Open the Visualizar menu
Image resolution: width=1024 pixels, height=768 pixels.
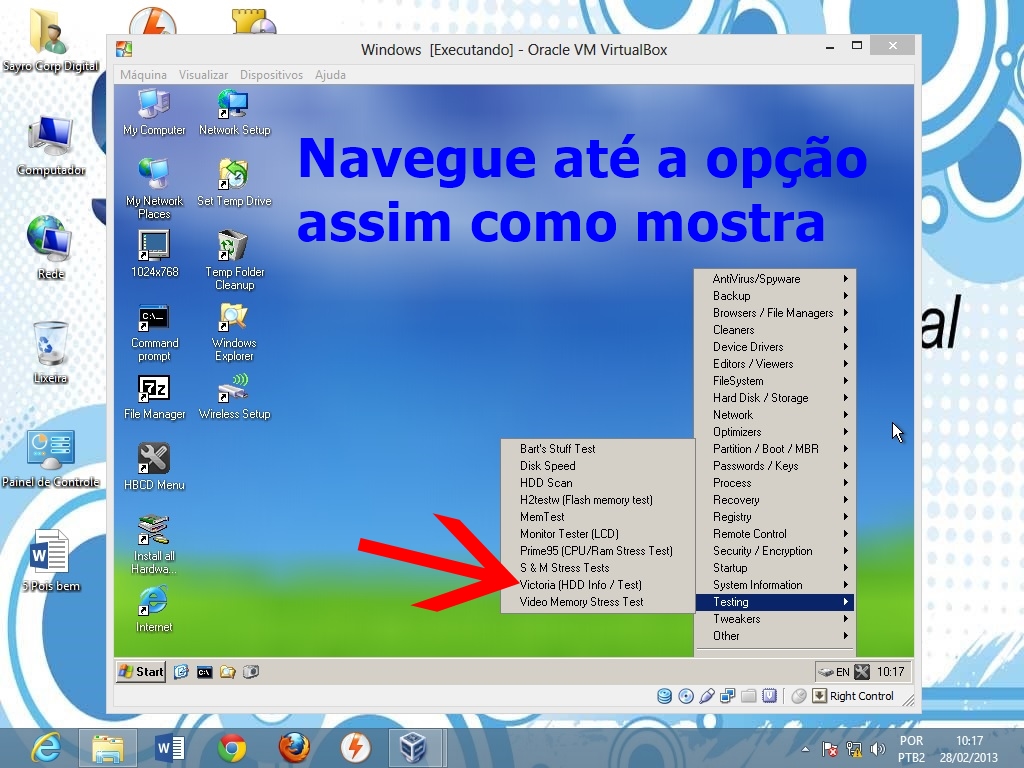tap(203, 74)
